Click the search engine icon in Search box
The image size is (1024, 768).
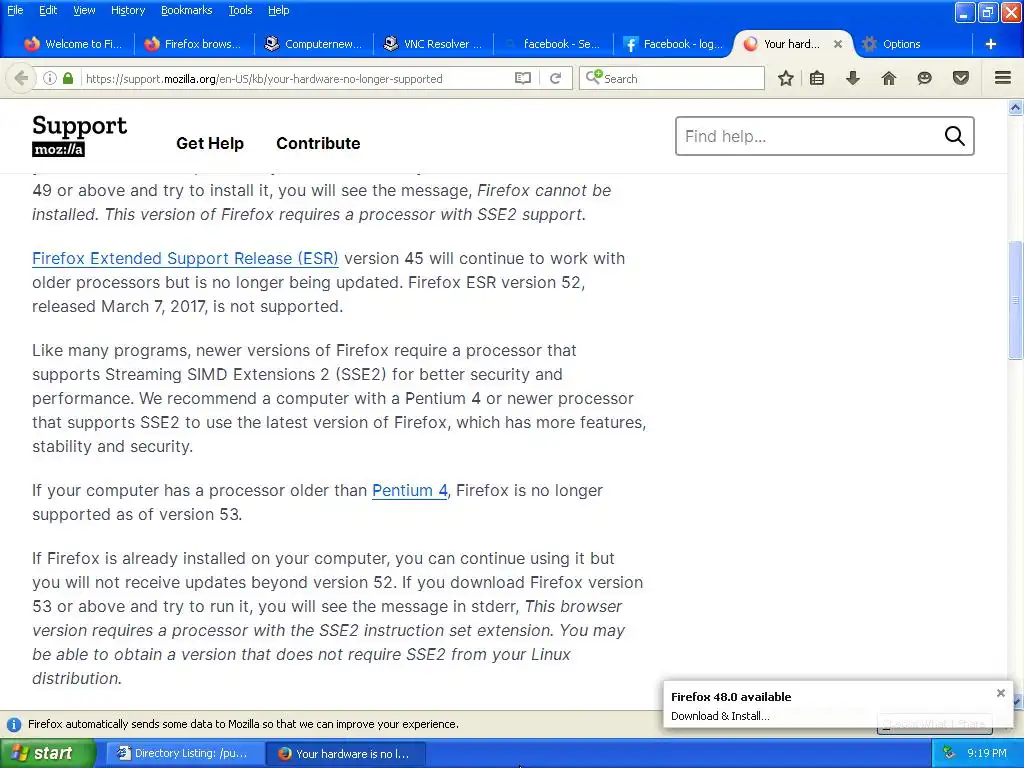click(594, 78)
